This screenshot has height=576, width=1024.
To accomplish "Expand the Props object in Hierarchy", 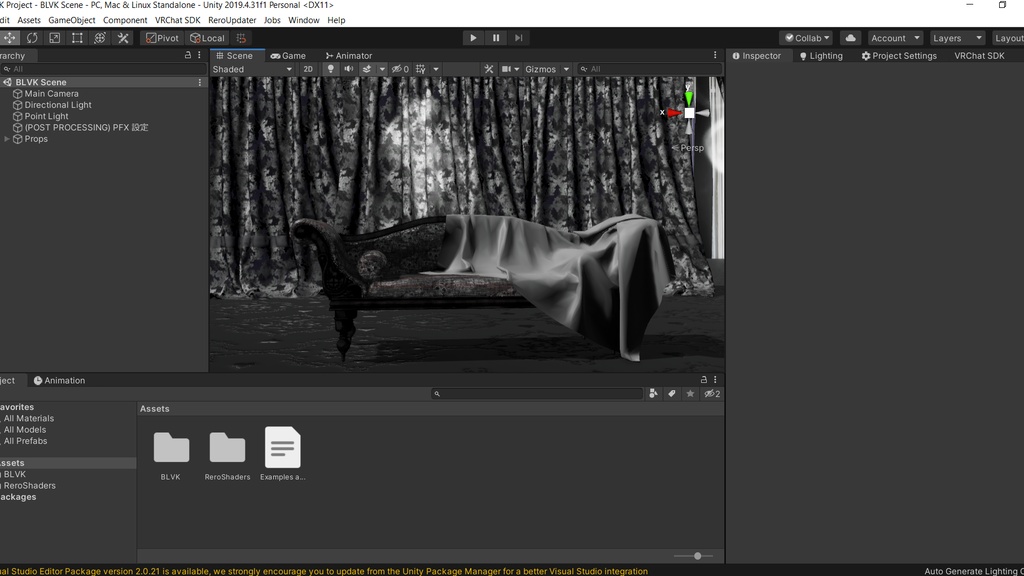I will 8,139.
